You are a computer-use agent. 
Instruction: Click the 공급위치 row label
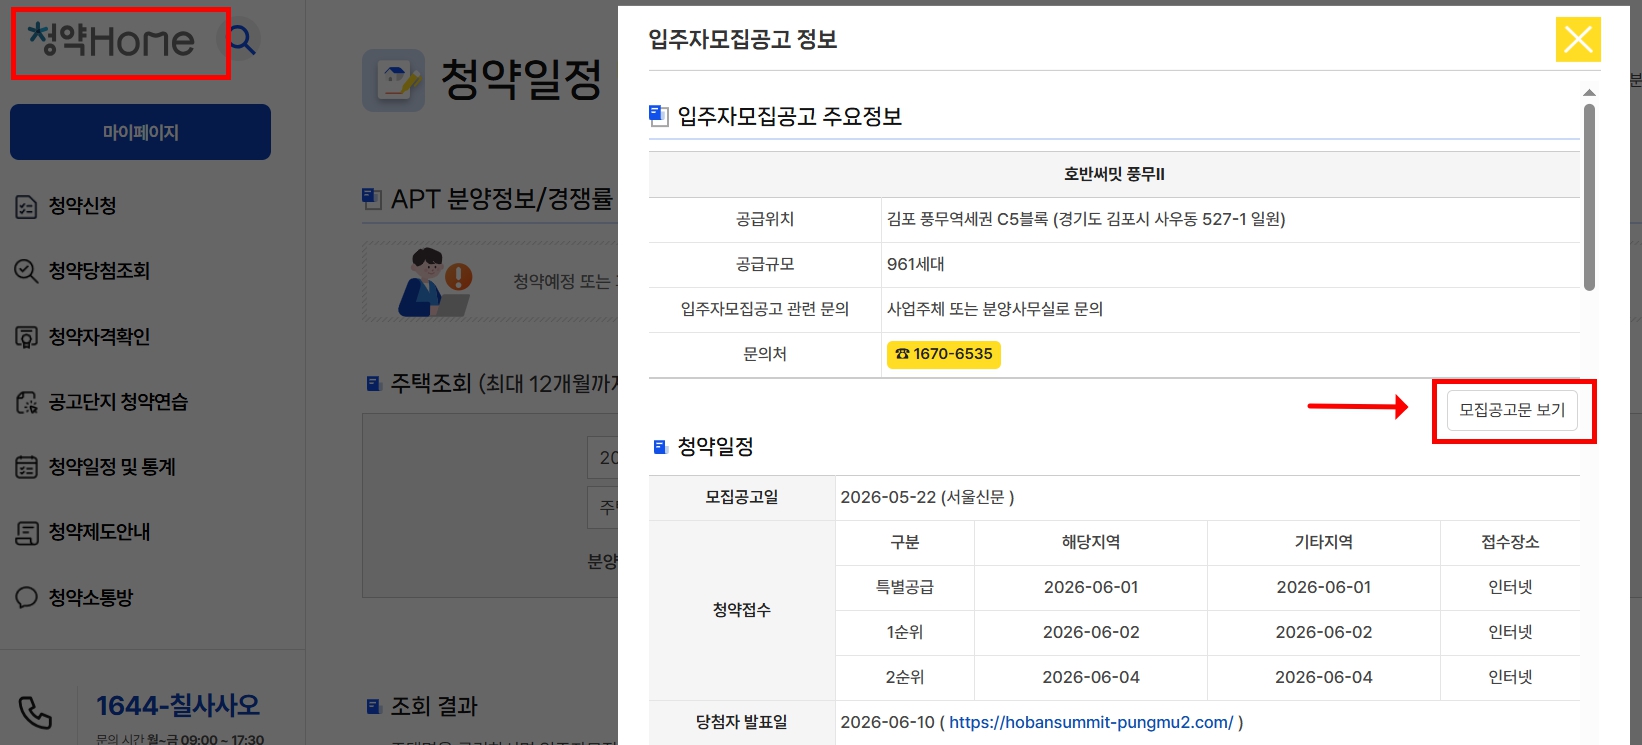pos(765,219)
